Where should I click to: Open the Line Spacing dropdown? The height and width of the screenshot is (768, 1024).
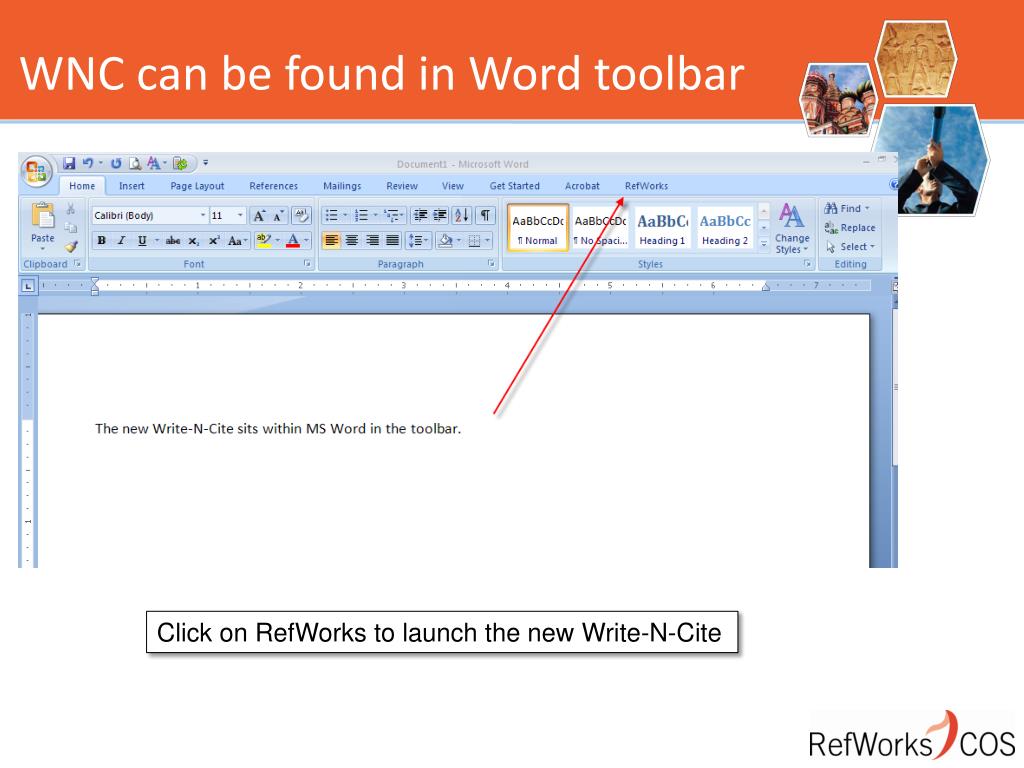tap(418, 241)
